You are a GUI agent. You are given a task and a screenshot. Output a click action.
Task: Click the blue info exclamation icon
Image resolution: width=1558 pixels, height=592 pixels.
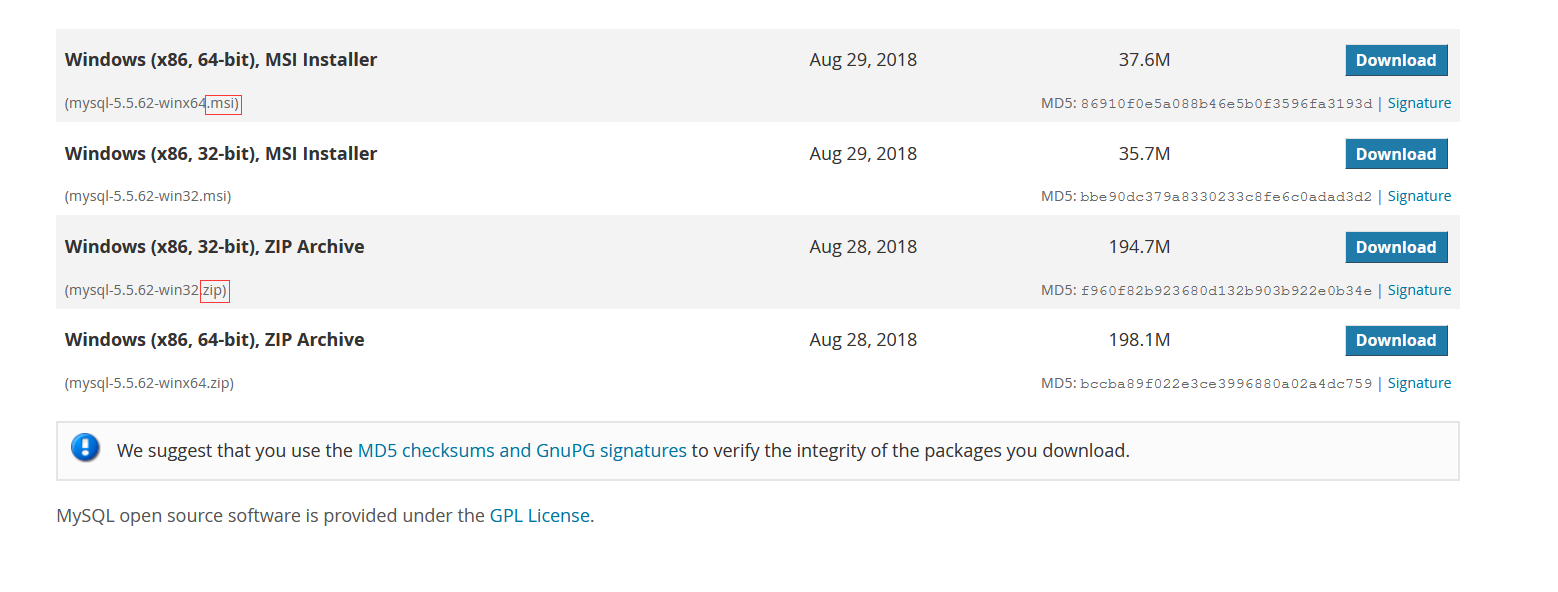click(86, 447)
